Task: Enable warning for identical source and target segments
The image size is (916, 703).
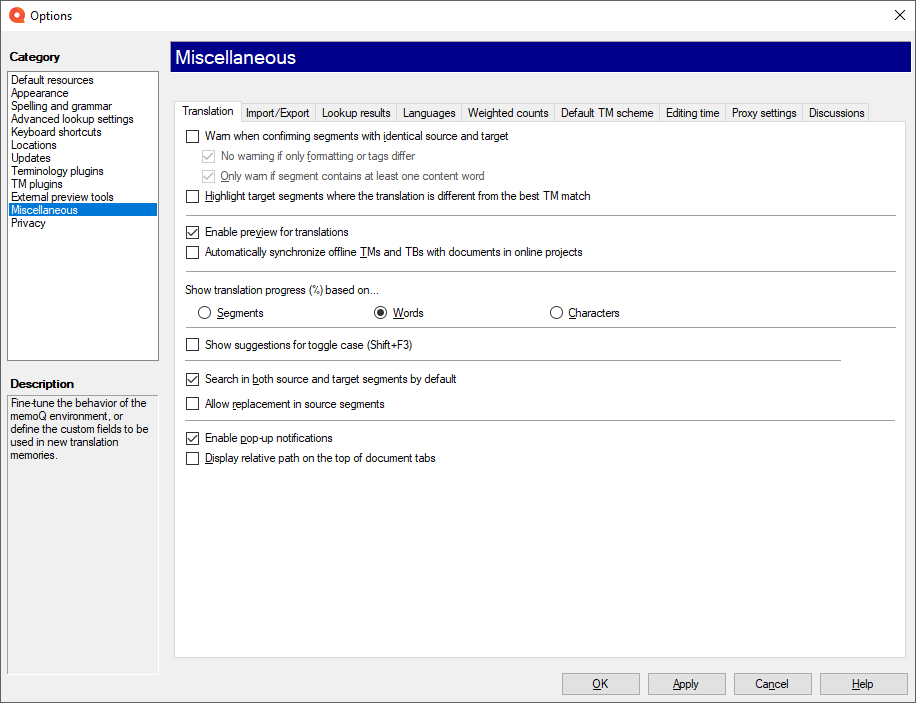Action: [x=190, y=136]
